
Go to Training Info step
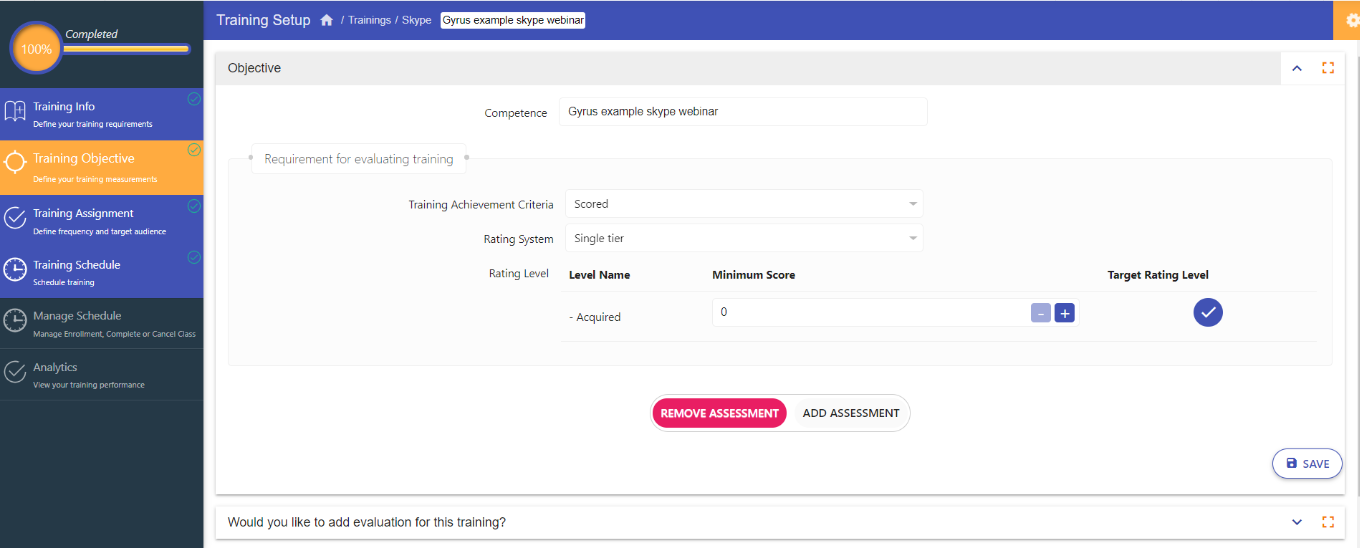click(102, 114)
